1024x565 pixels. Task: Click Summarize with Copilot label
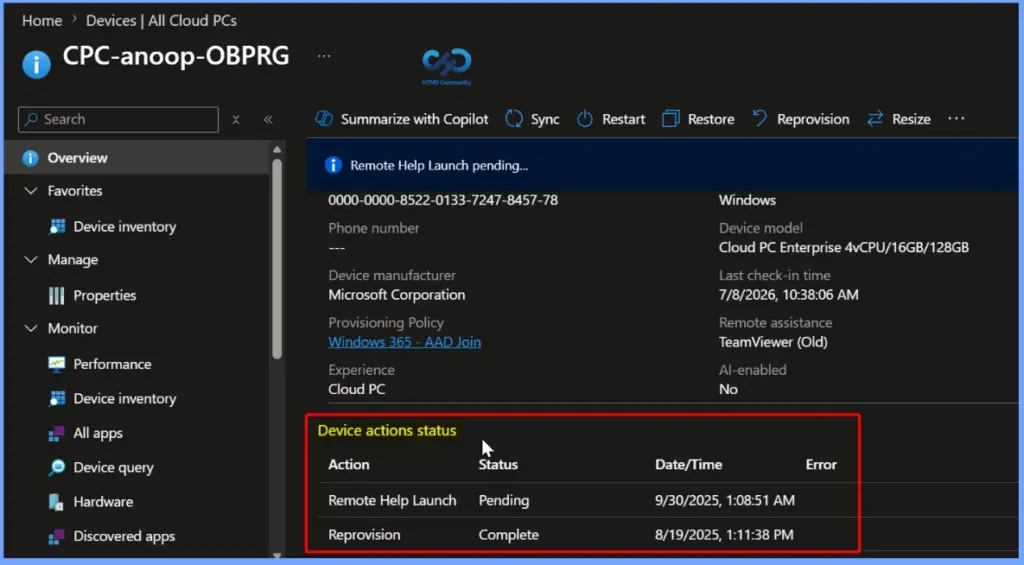click(x=415, y=119)
